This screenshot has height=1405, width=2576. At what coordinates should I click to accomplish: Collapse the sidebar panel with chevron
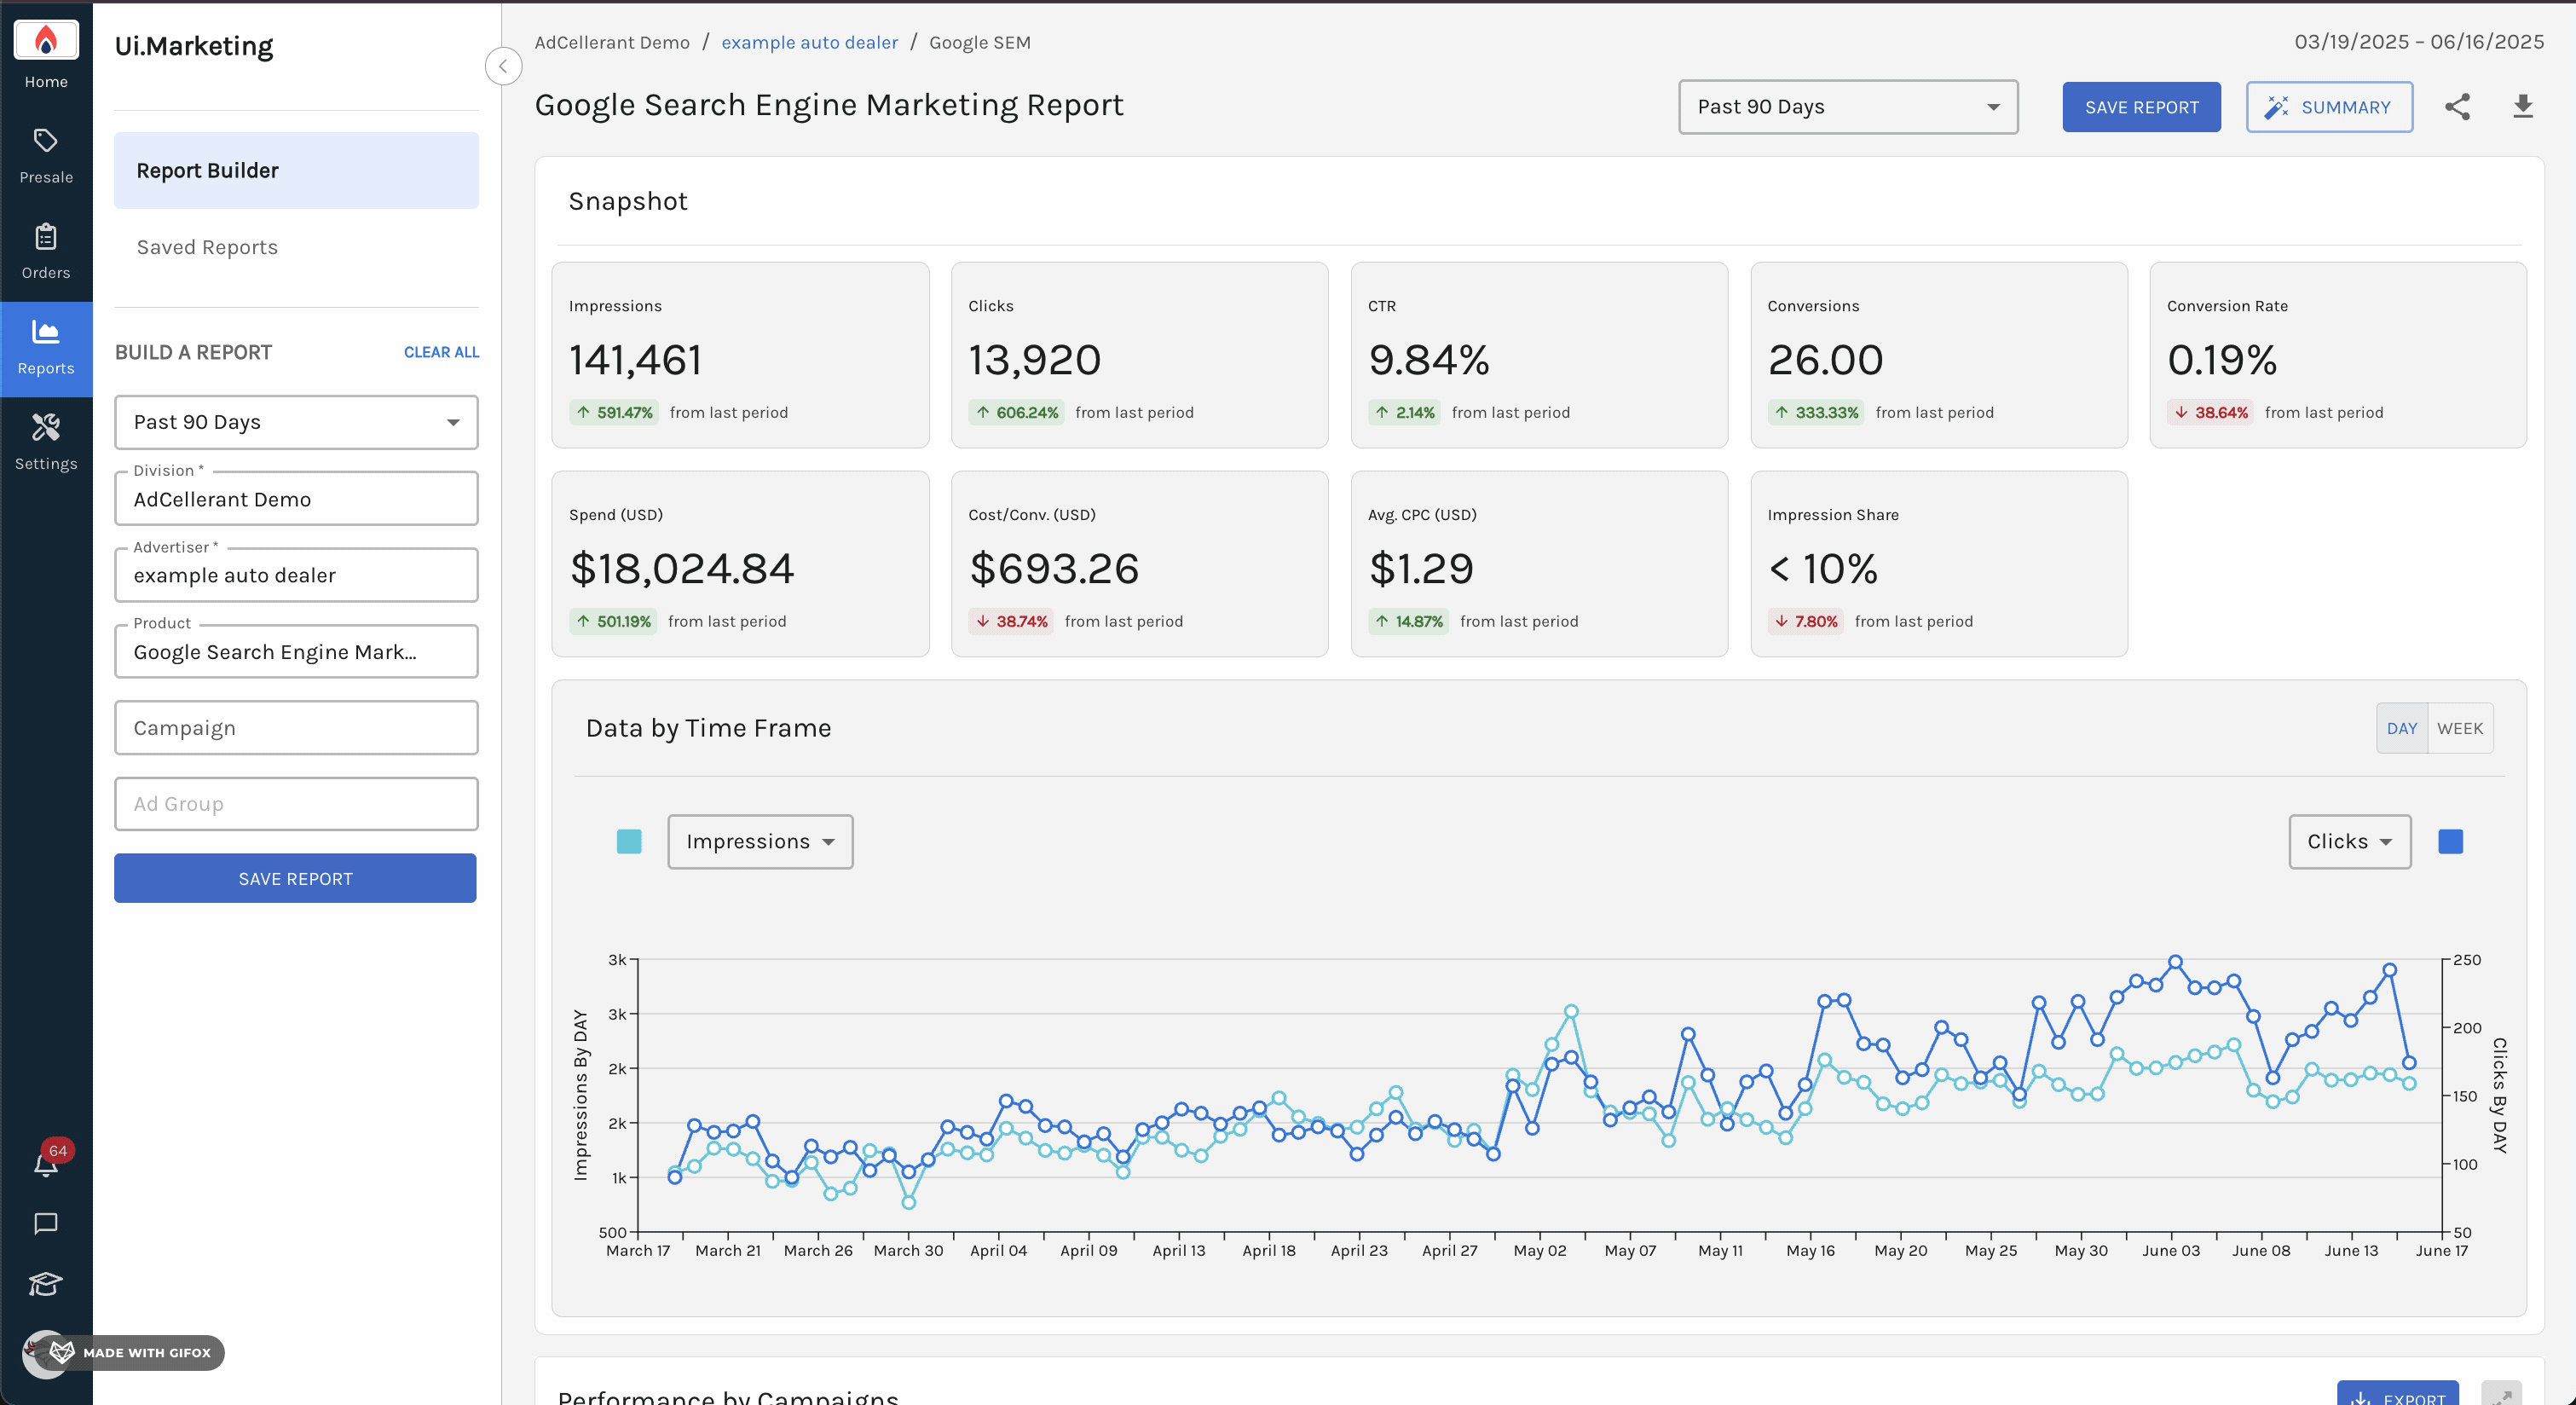tap(503, 67)
